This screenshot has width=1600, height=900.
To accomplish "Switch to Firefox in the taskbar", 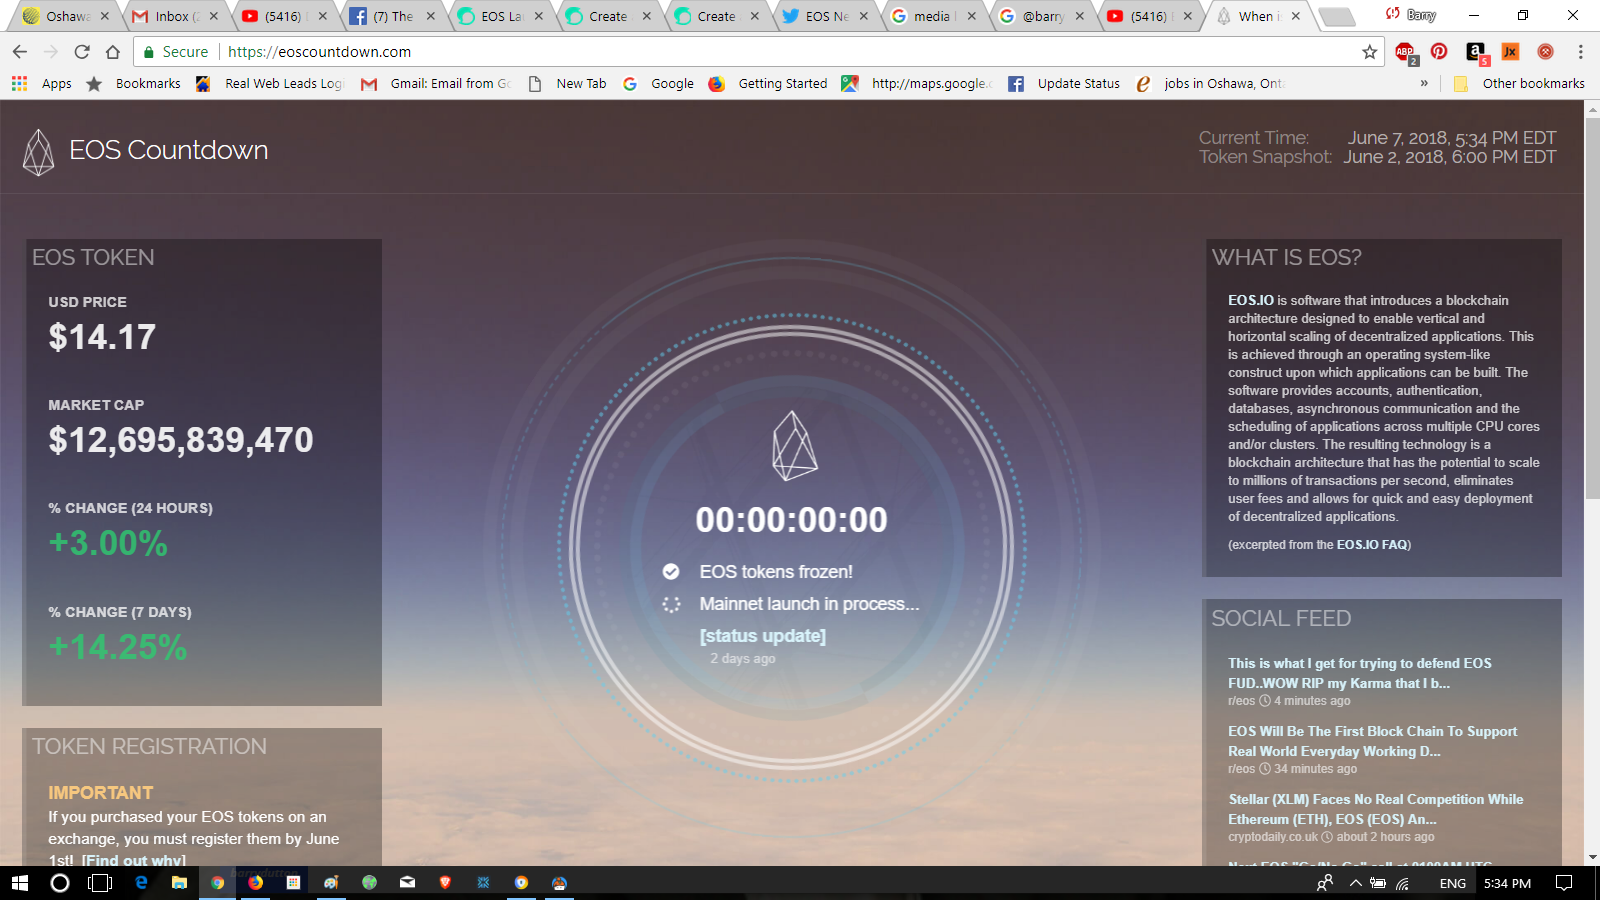I will point(256,883).
